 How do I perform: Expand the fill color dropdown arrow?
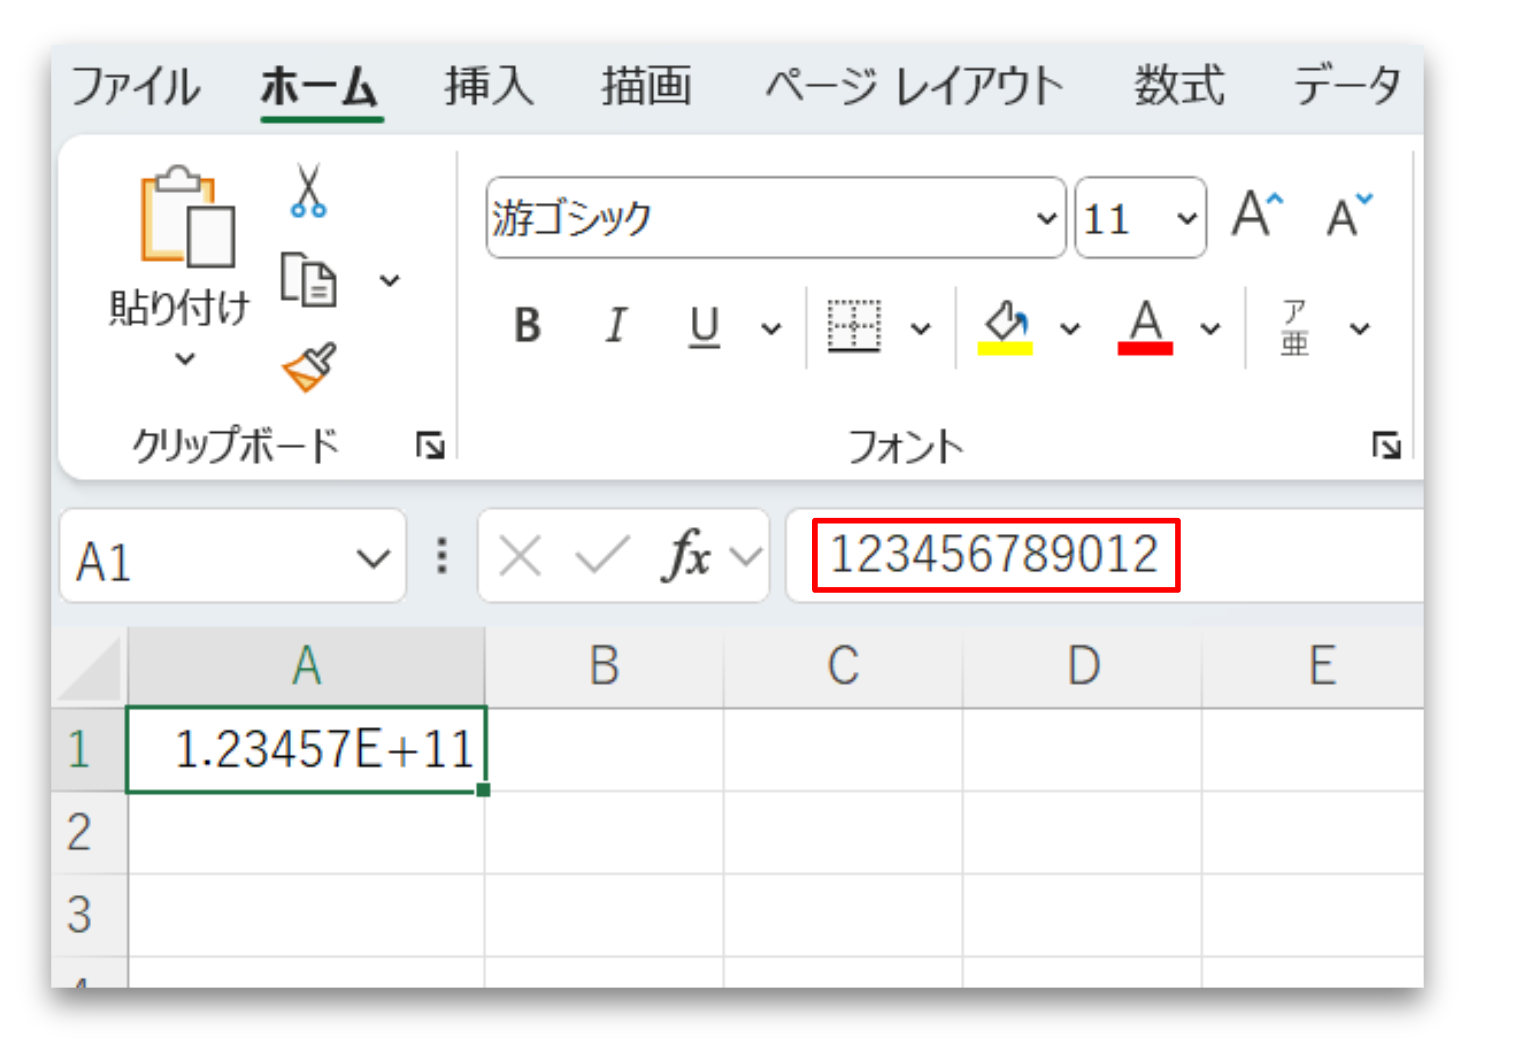point(1071,328)
